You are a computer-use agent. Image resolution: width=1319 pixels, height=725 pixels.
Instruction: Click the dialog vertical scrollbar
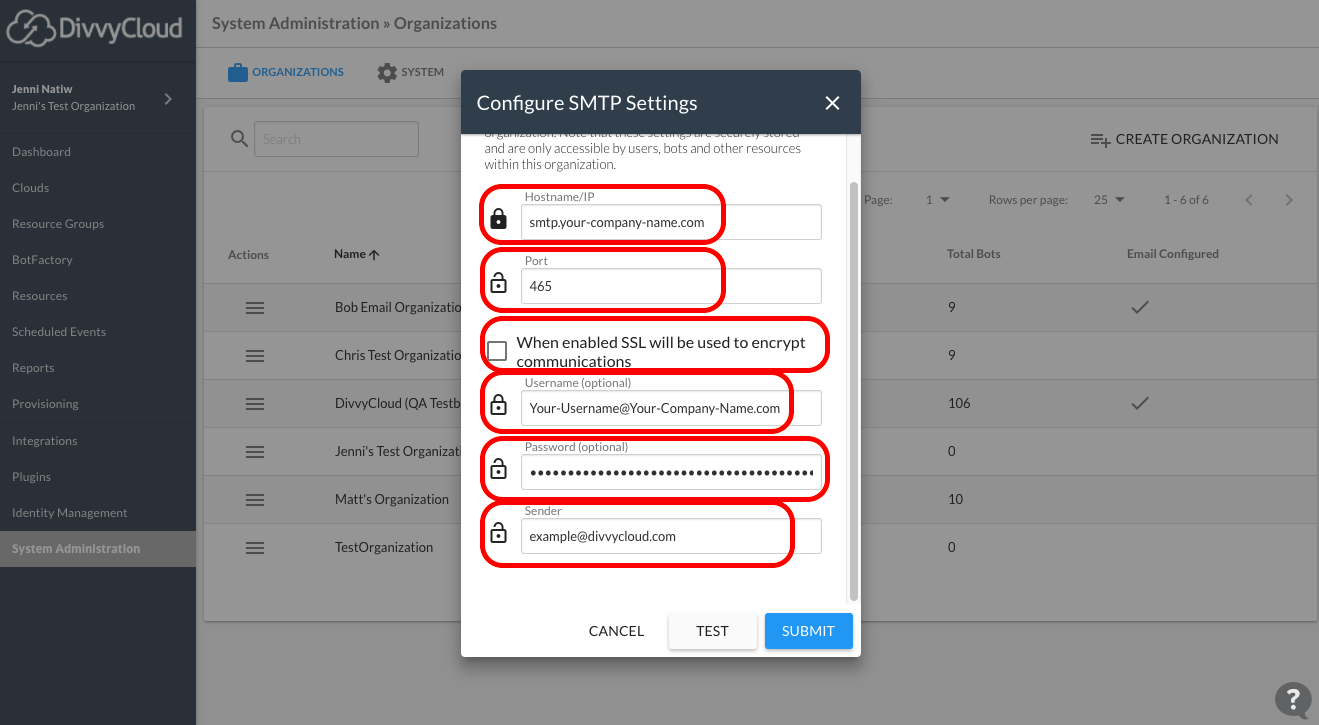point(853,390)
